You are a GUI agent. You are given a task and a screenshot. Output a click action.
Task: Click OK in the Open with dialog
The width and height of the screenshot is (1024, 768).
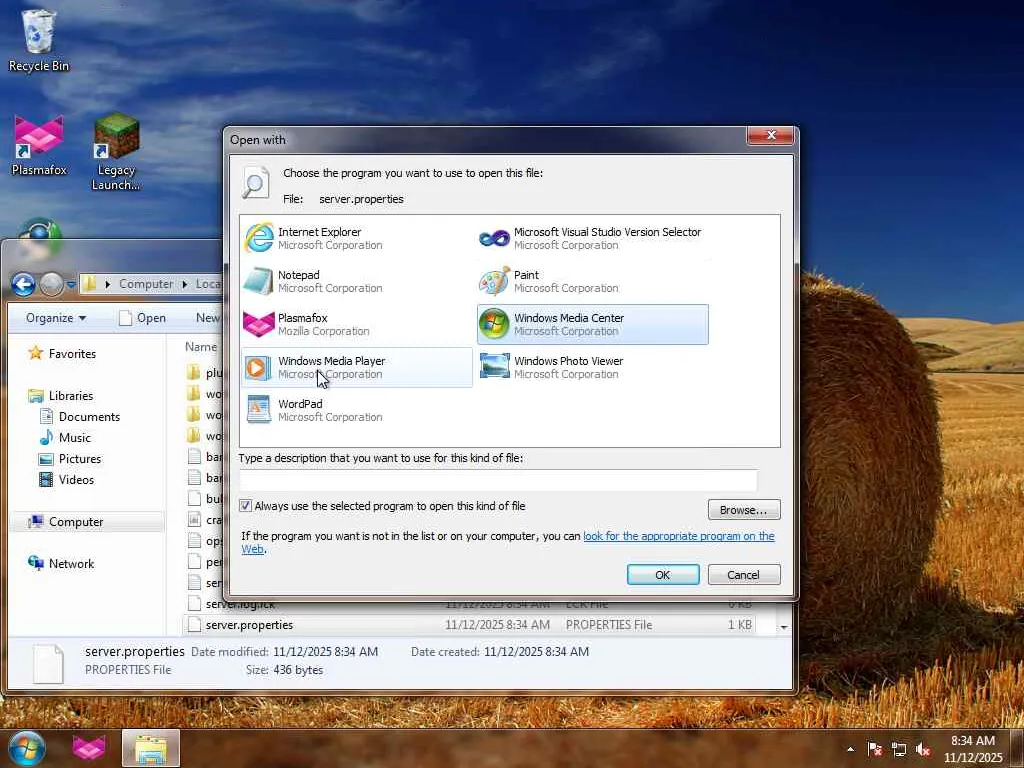point(663,575)
